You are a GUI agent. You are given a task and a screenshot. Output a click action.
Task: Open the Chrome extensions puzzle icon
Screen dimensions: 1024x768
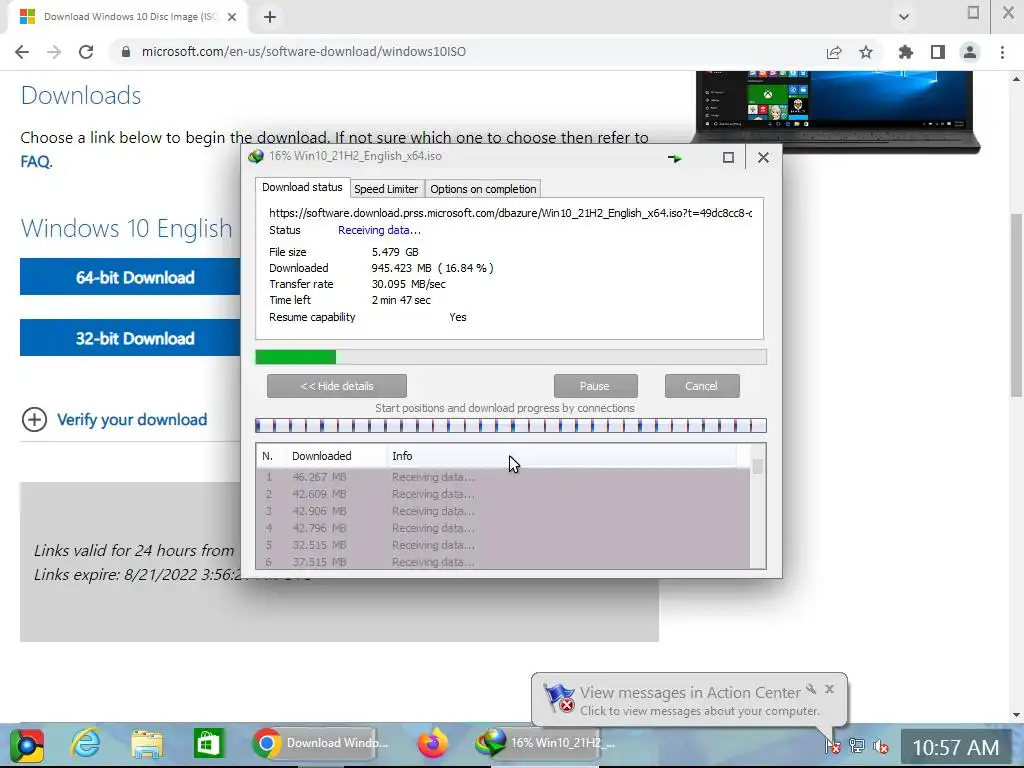[906, 52]
